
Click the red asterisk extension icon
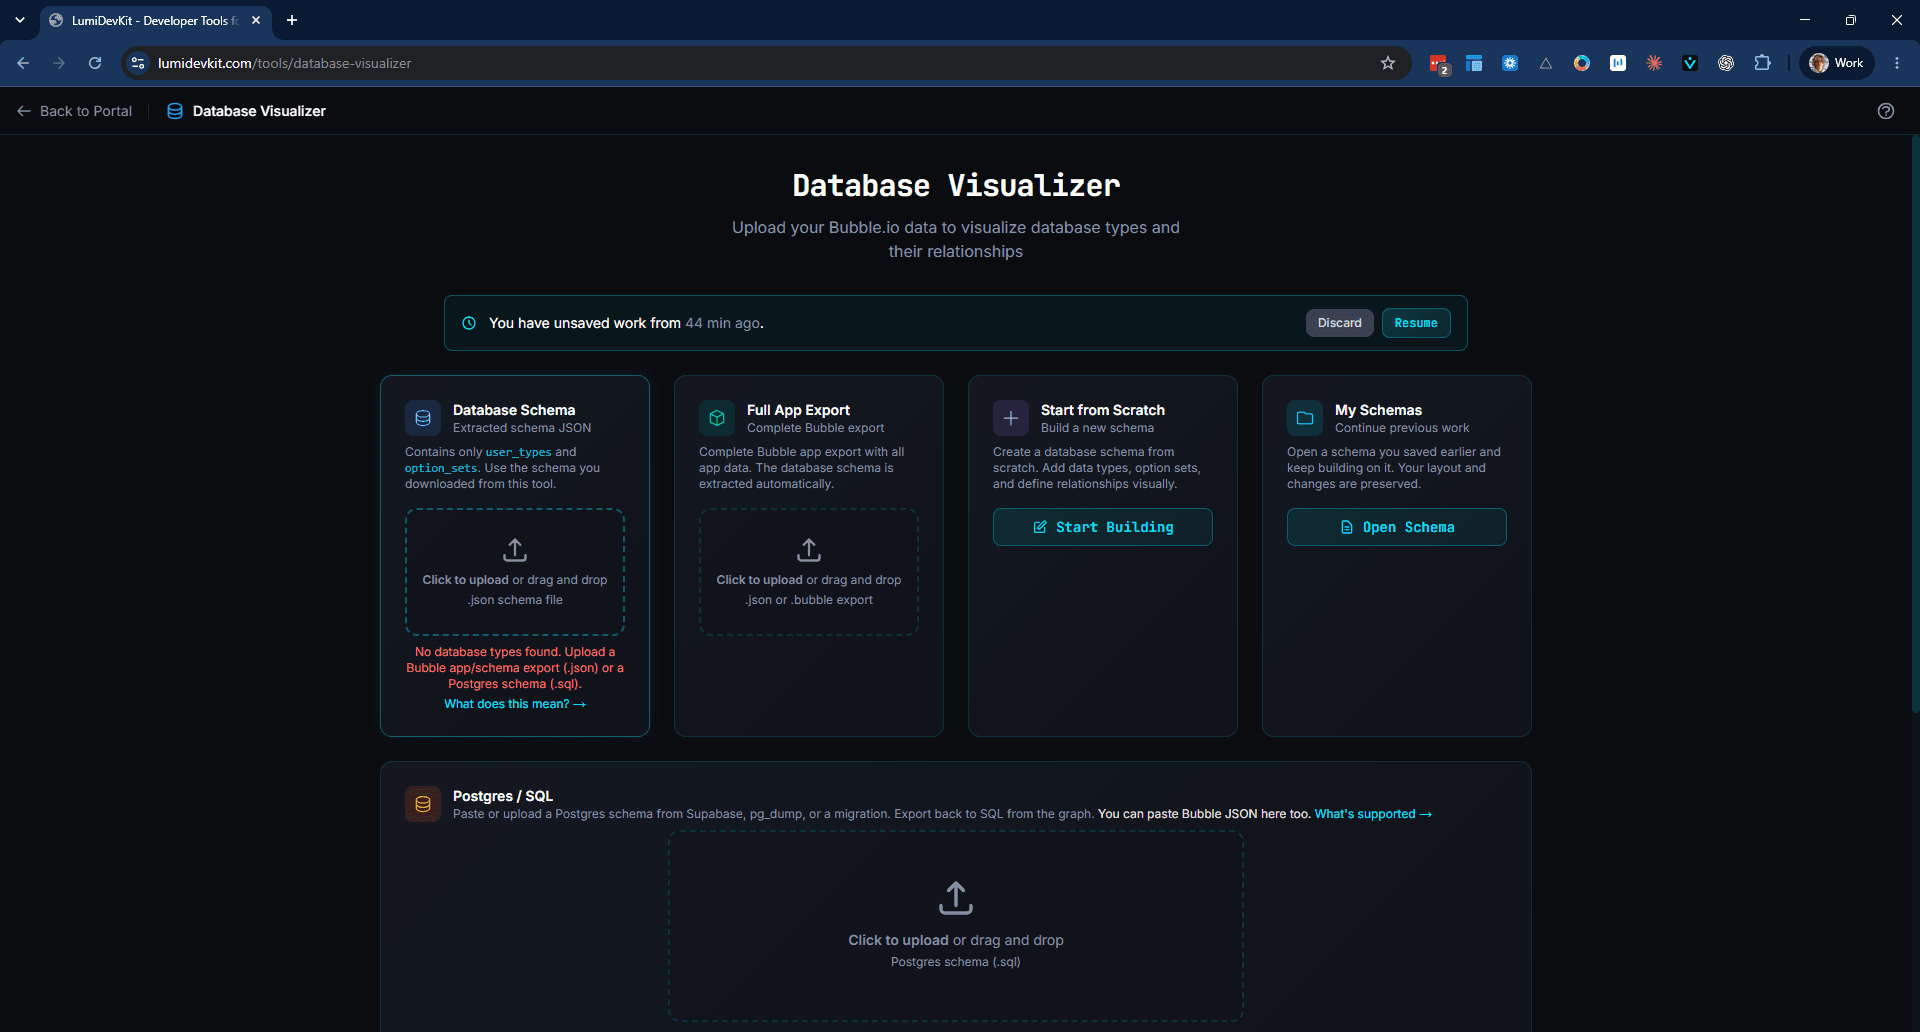coord(1654,63)
